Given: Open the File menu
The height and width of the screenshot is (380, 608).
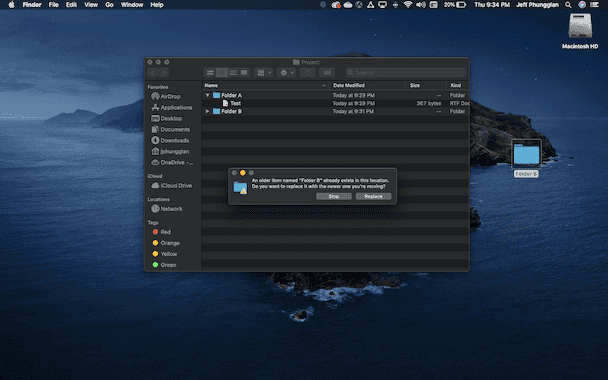Looking at the screenshot, I should 54,5.
